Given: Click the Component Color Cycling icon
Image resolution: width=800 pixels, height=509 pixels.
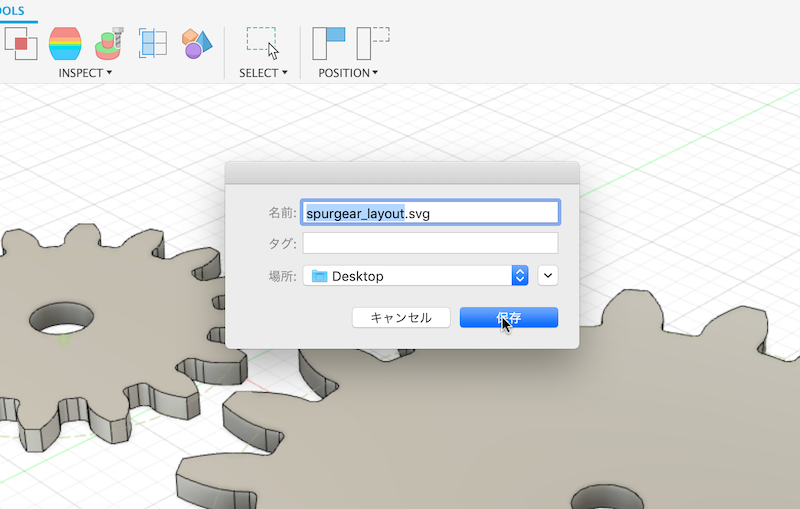Looking at the screenshot, I should 197,43.
